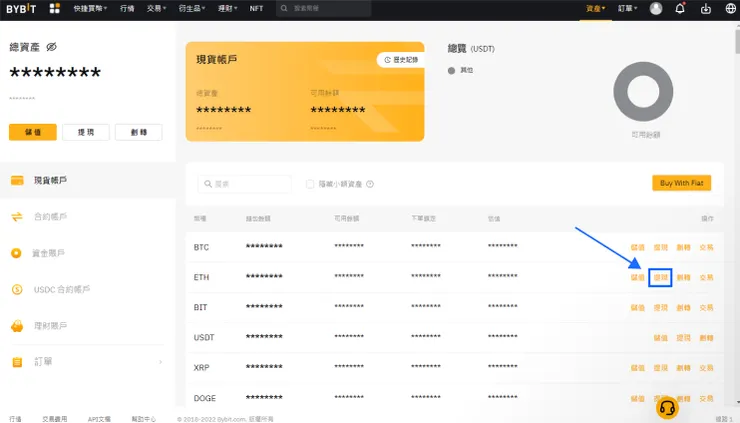Select the 理財賬戶 piggy bank icon
Screen dimensions: 740x423
click(x=17, y=326)
